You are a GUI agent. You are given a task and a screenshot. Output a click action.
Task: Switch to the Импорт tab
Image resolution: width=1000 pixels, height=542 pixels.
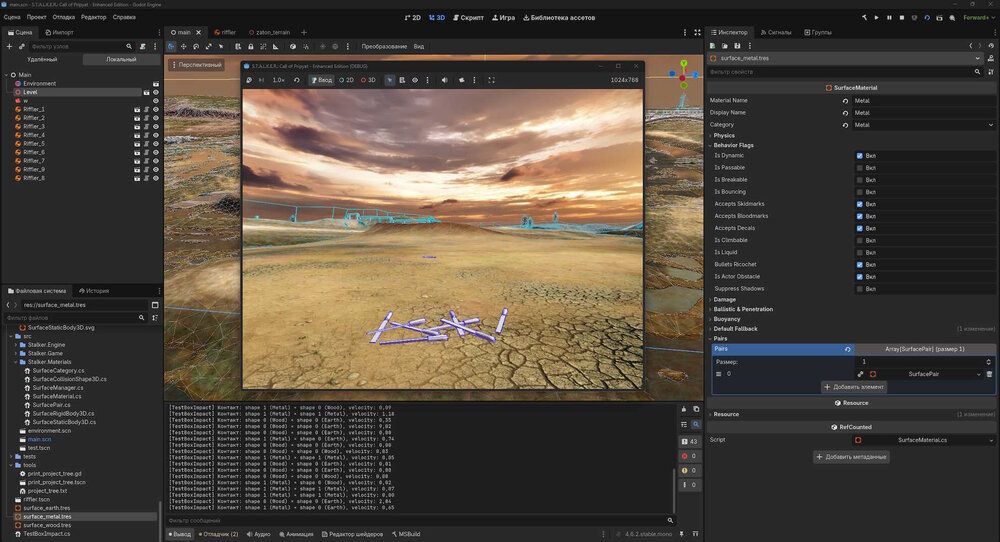click(59, 33)
